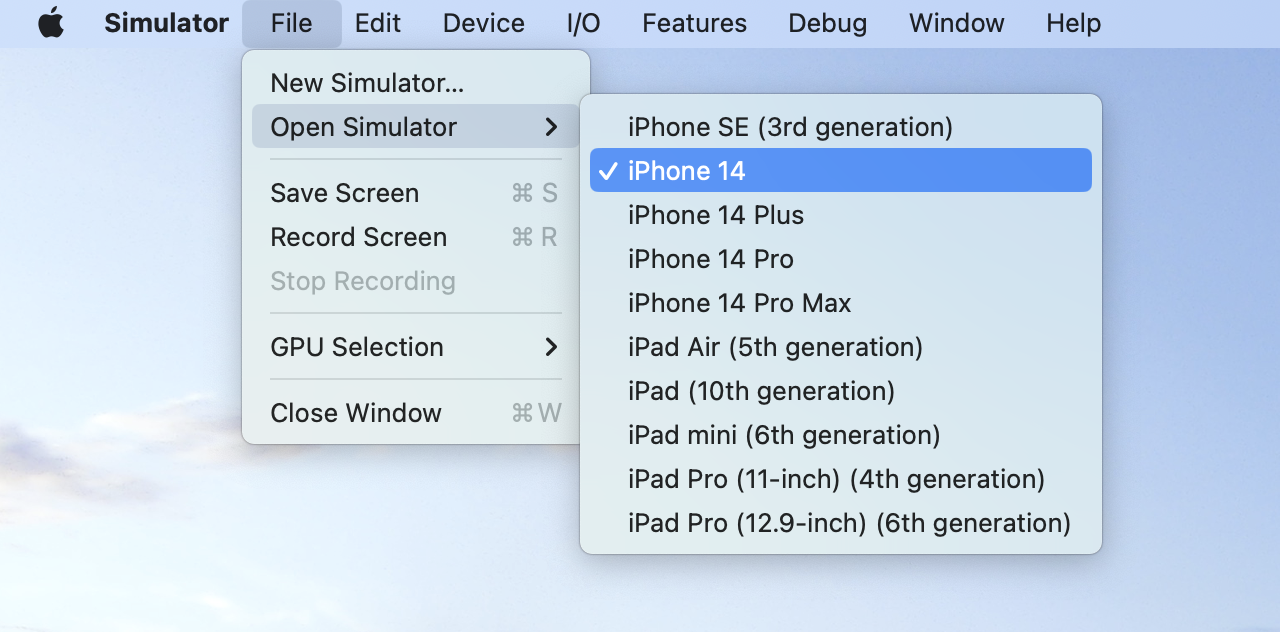The width and height of the screenshot is (1280, 632).
Task: Click Save Screen menu entry
Action: [416, 193]
